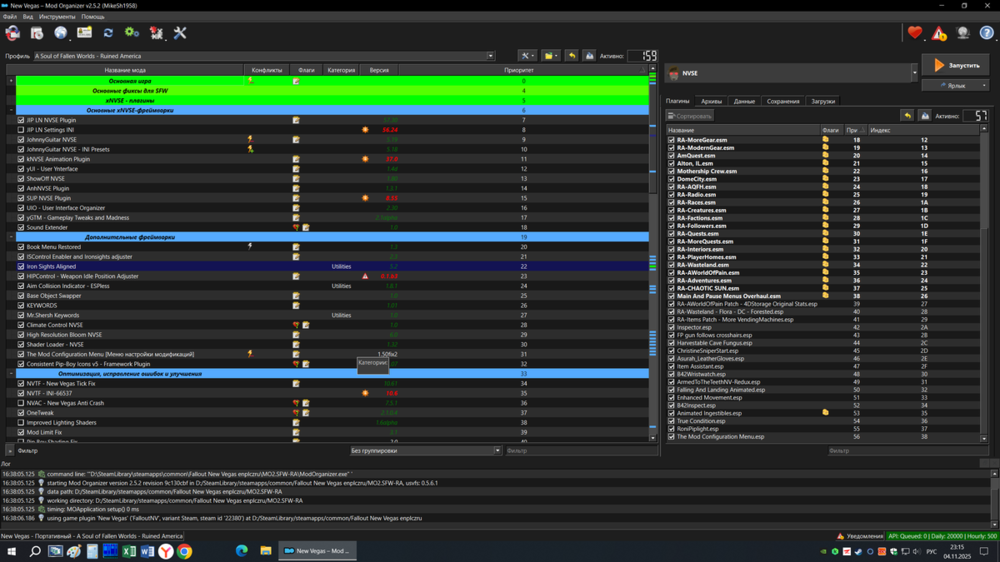Open settings wrench and screwdriver icon
This screenshot has height=562, width=1000.
coord(180,33)
